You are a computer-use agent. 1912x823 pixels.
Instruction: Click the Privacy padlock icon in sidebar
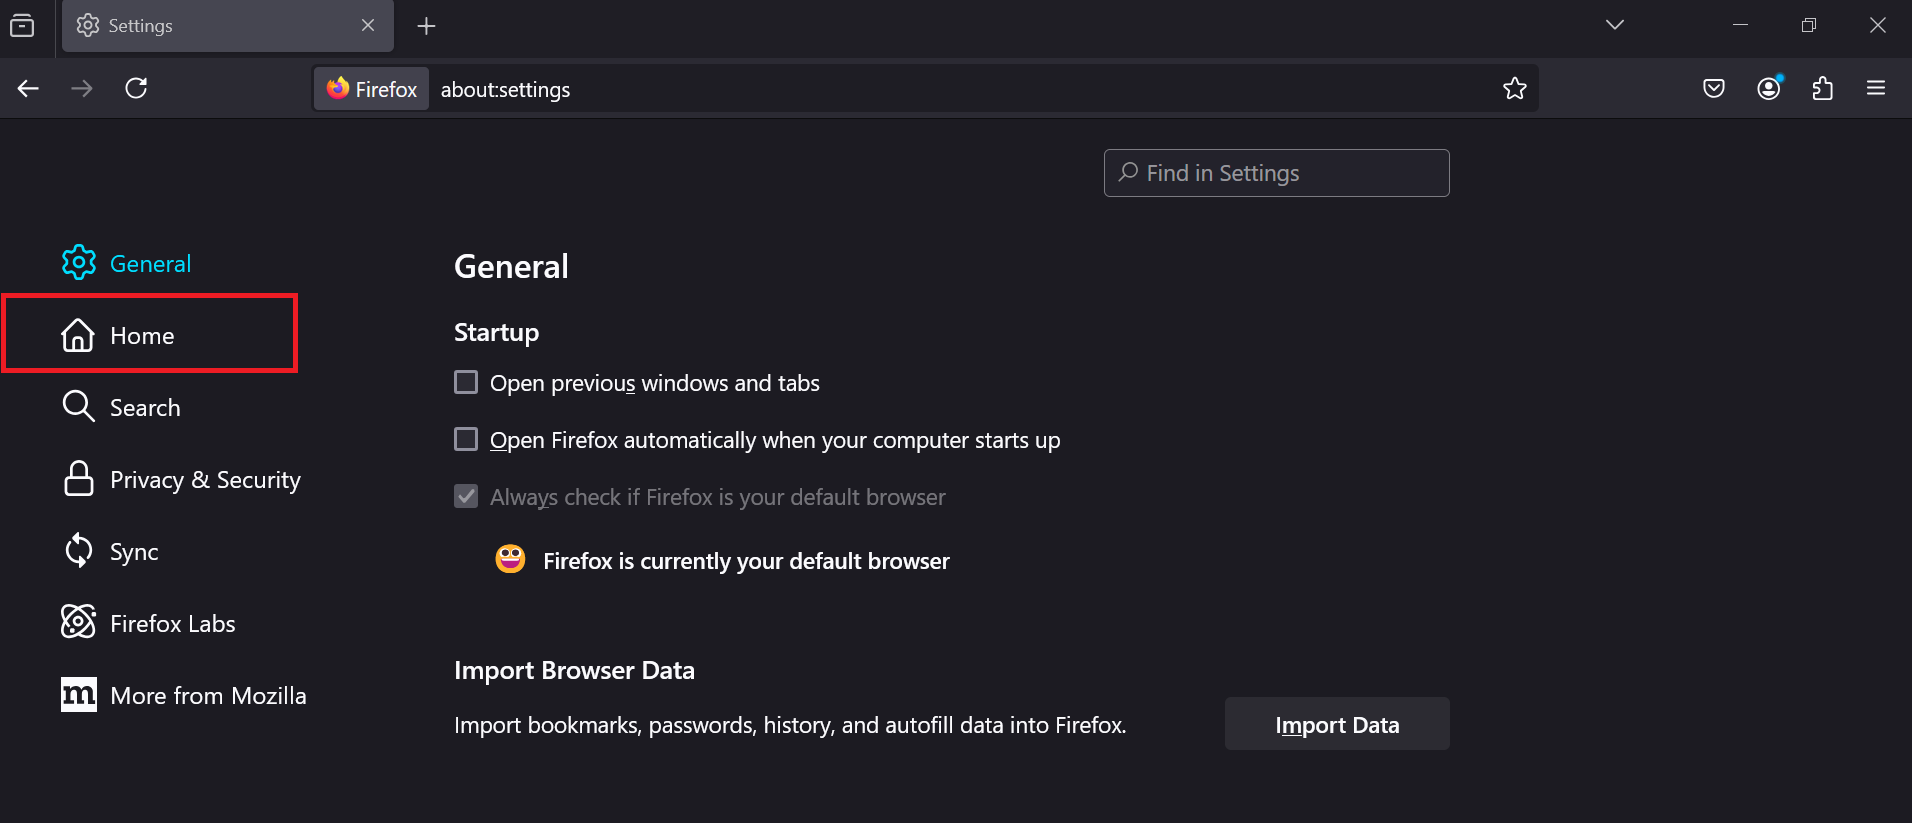(x=78, y=479)
